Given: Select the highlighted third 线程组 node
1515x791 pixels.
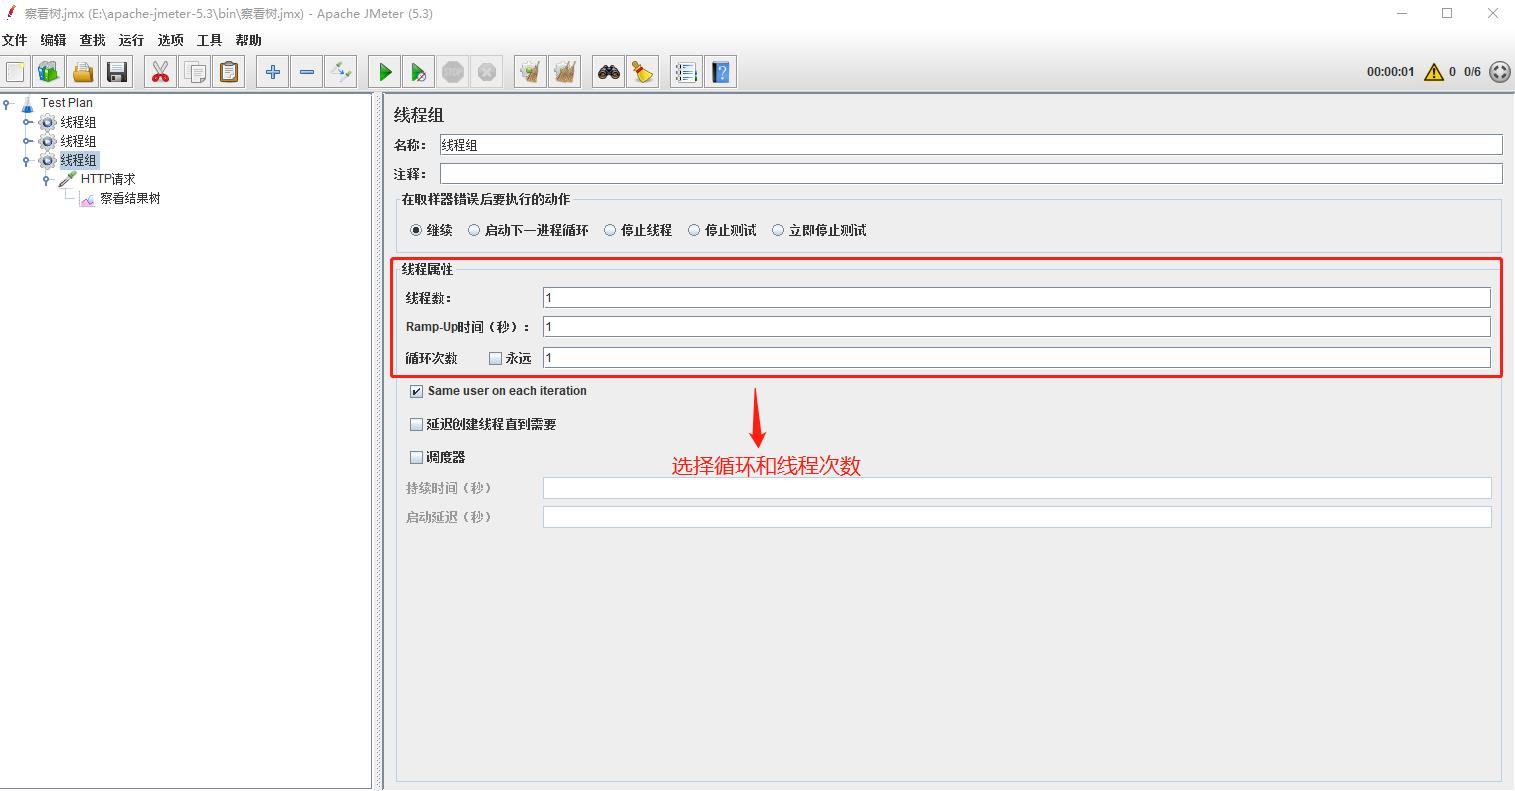Looking at the screenshot, I should pyautogui.click(x=78, y=160).
